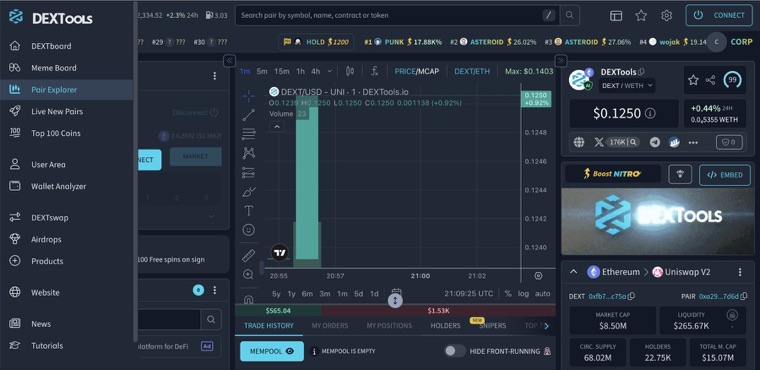
Task: Open the emoji sticker tool
Action: (x=249, y=230)
